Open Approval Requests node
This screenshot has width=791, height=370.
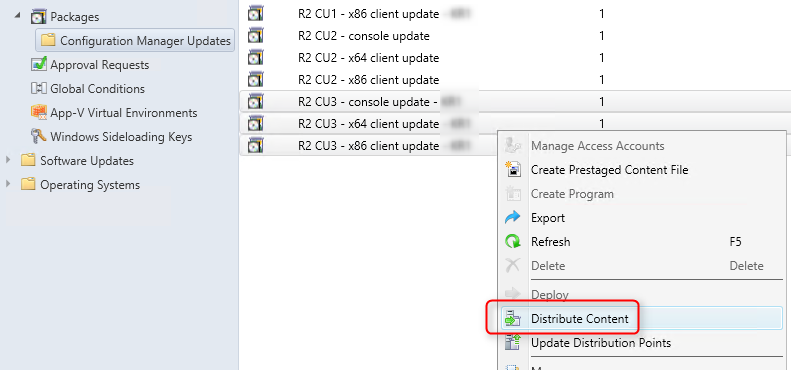click(99, 65)
